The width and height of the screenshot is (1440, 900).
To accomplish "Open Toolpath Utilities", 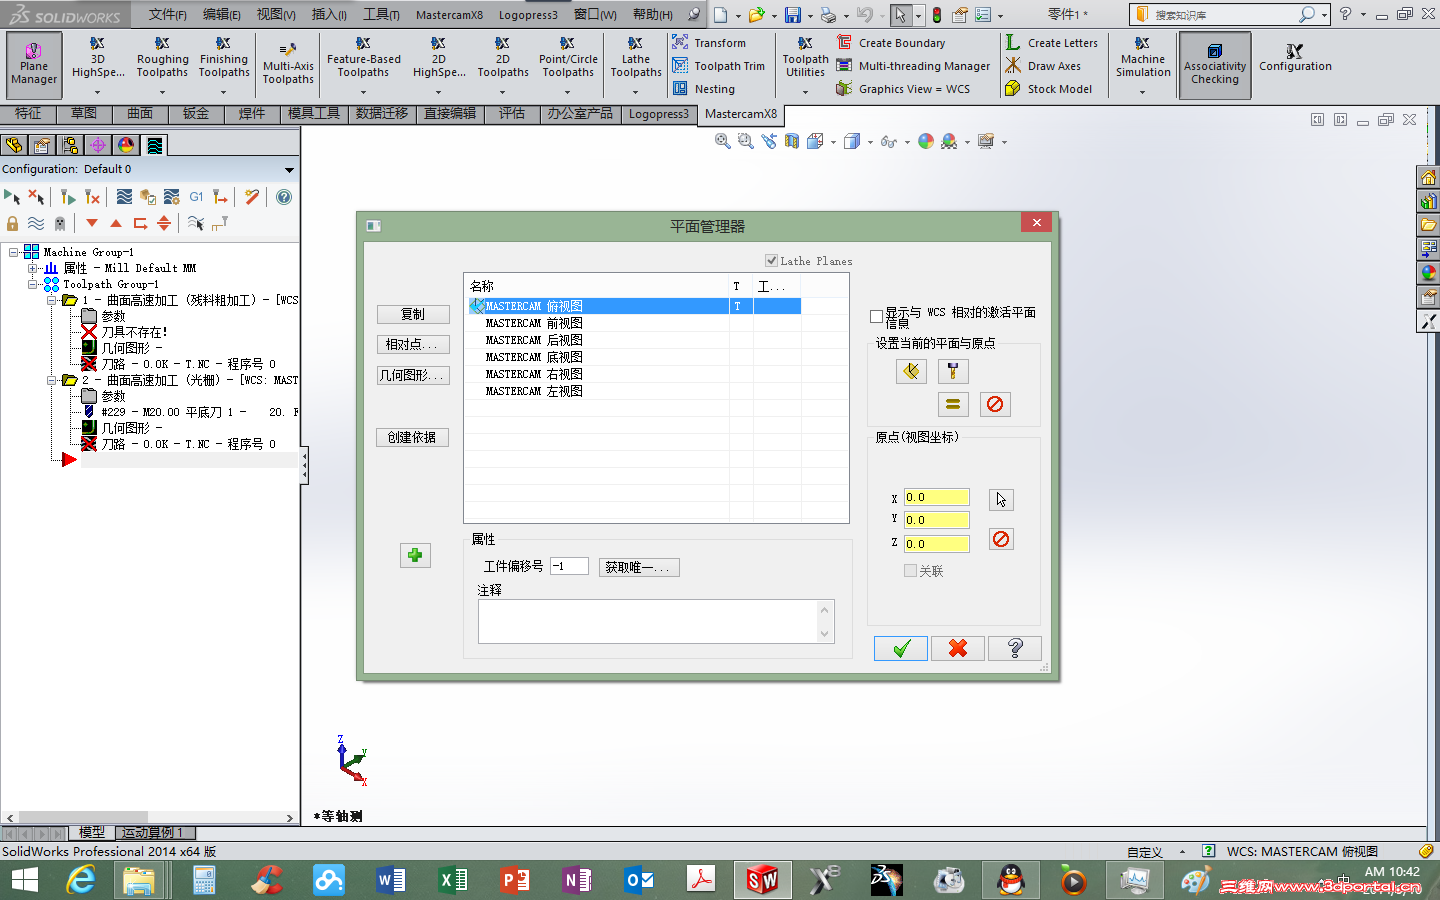I will click(x=805, y=59).
